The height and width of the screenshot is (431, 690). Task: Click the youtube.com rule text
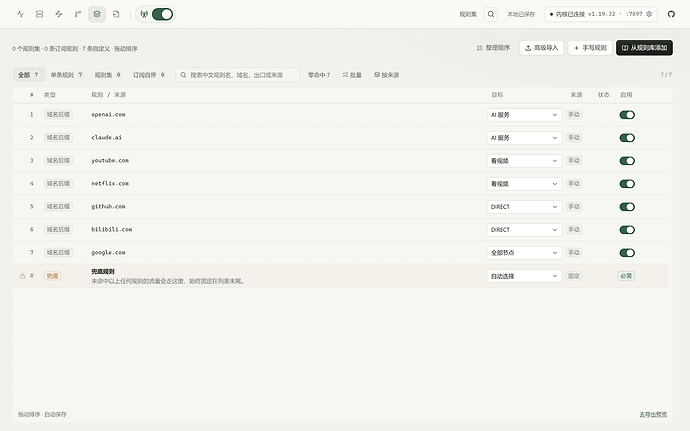tap(110, 160)
